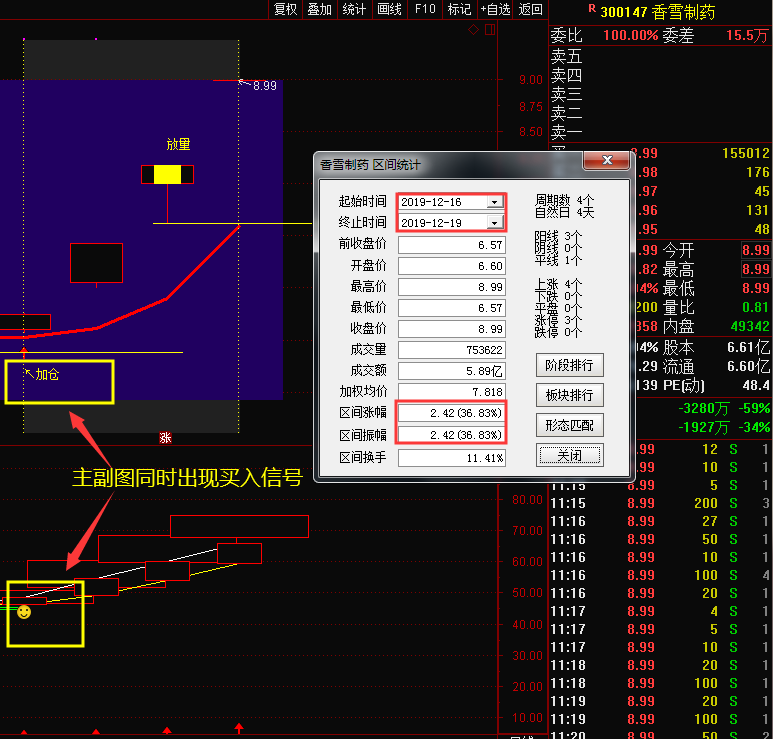
Task: Click the small rectangle panel icon above chart
Action: (x=489, y=30)
